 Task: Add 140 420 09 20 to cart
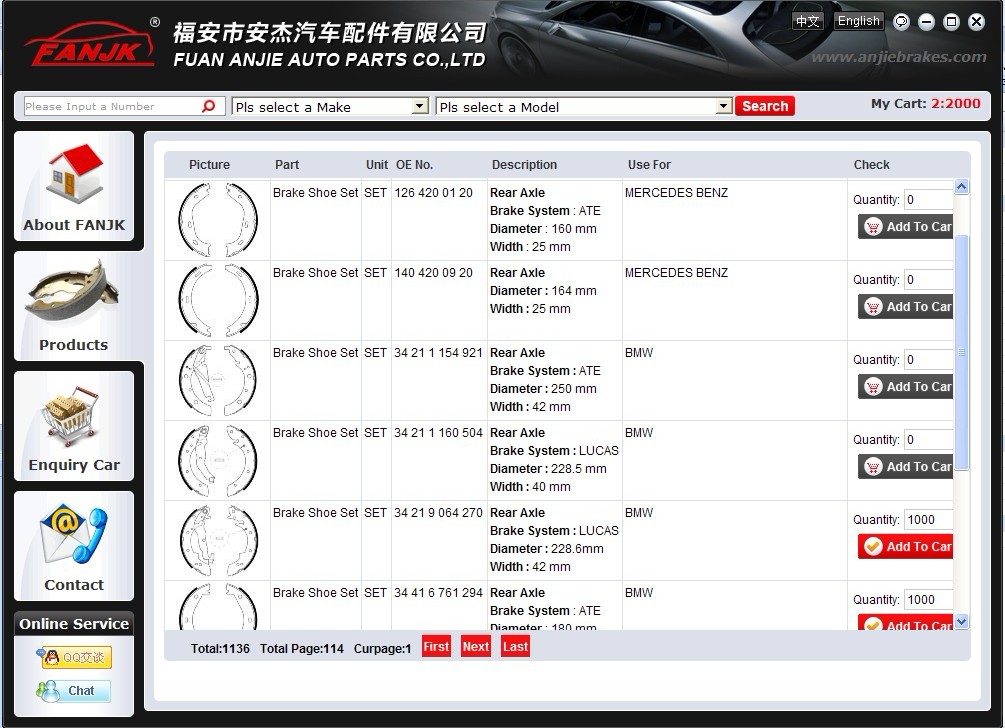click(906, 306)
